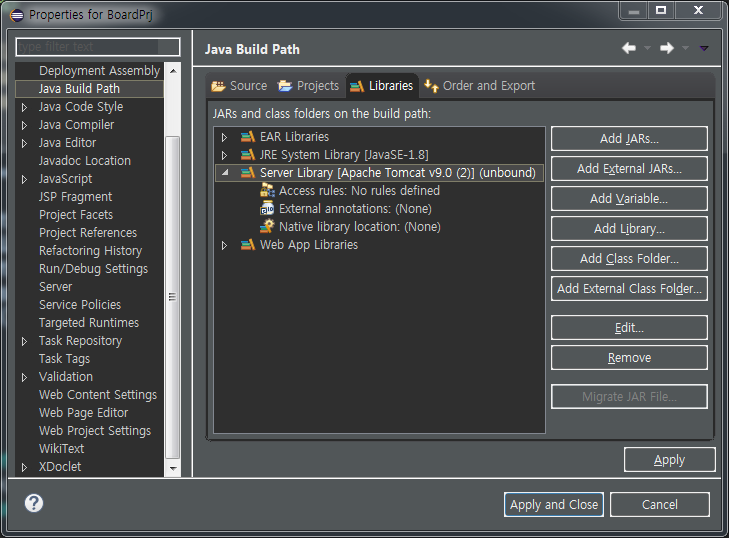Click Add Class Folder... button
This screenshot has width=729, height=538.
629,259
